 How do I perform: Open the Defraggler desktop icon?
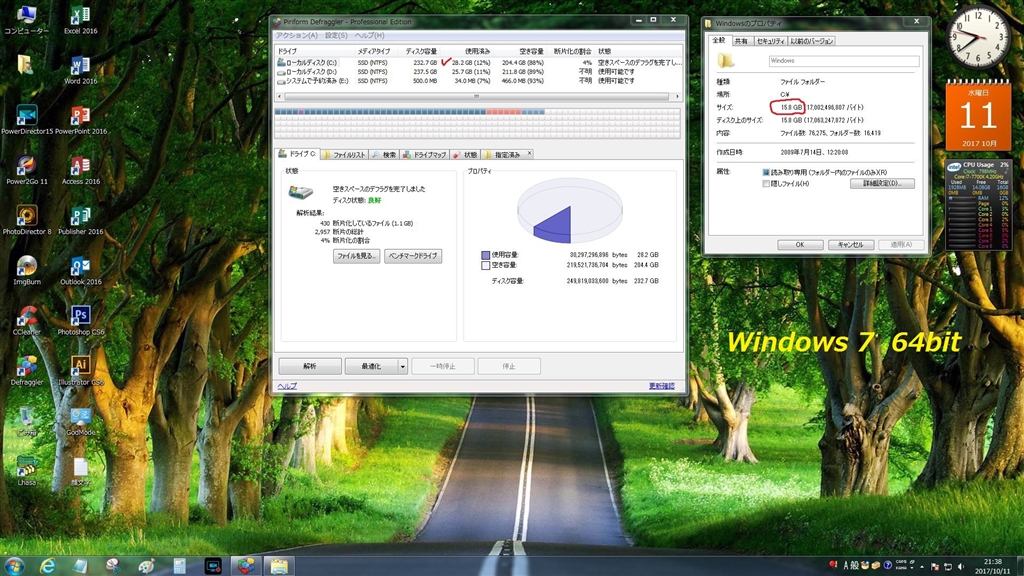[27, 371]
